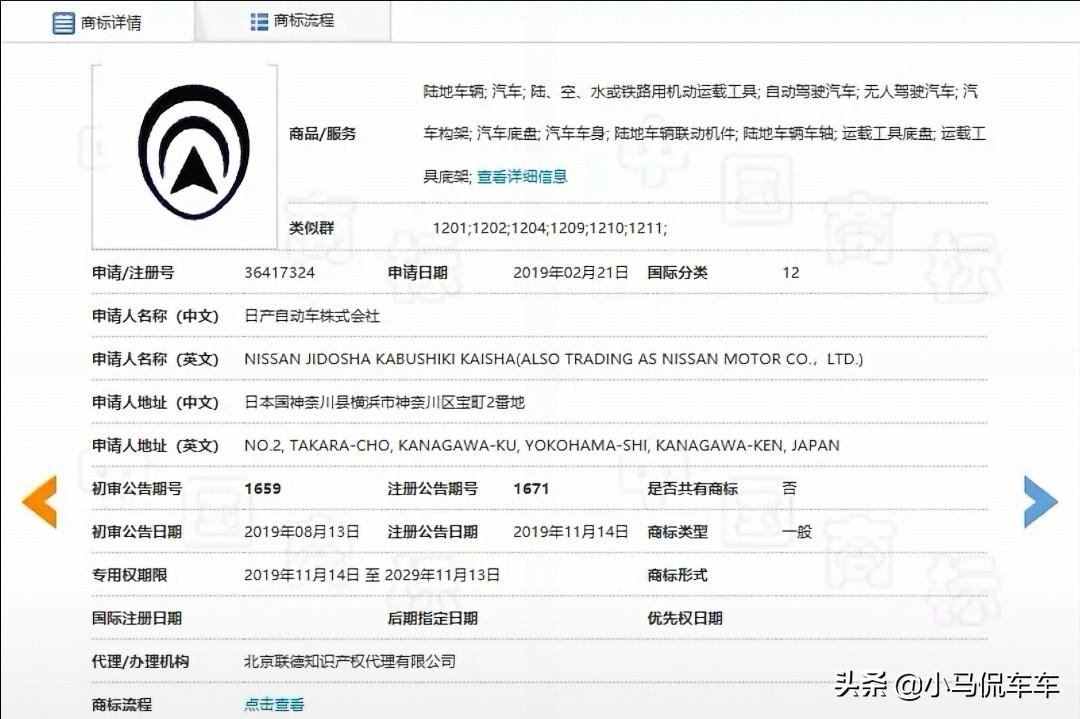Select applicant name 日产自动车株式会社
Viewport: 1080px width, 719px height.
tap(312, 316)
